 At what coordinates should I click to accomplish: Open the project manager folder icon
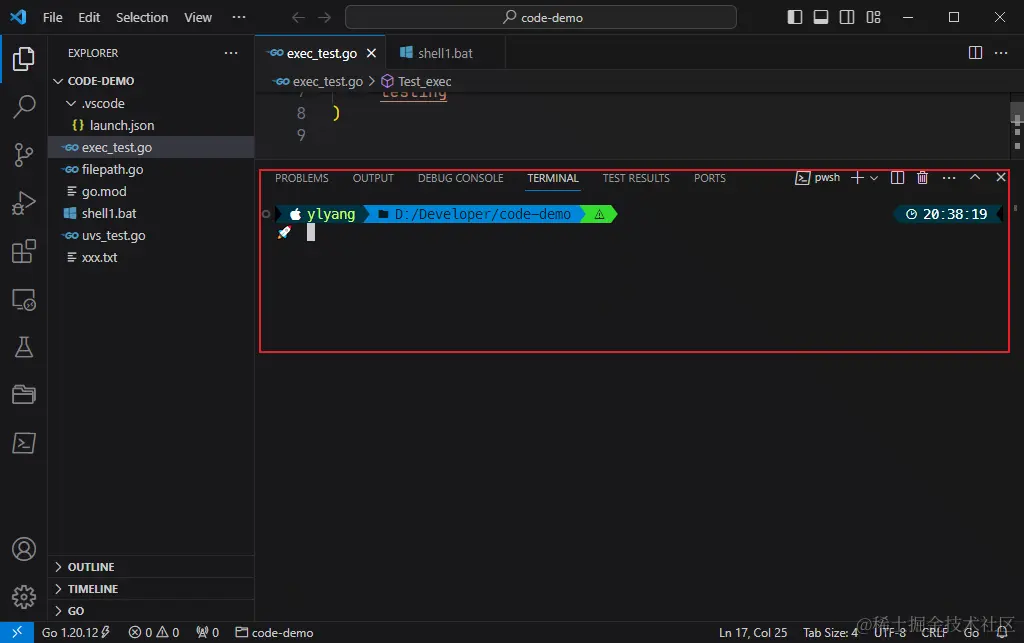[24, 395]
